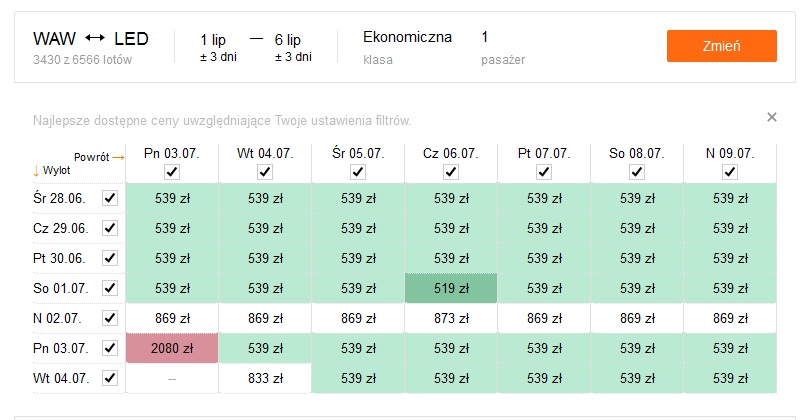Screen dimensions: 805x420
Task: Click the WAW LED route field
Action: pyautogui.click(x=91, y=47)
